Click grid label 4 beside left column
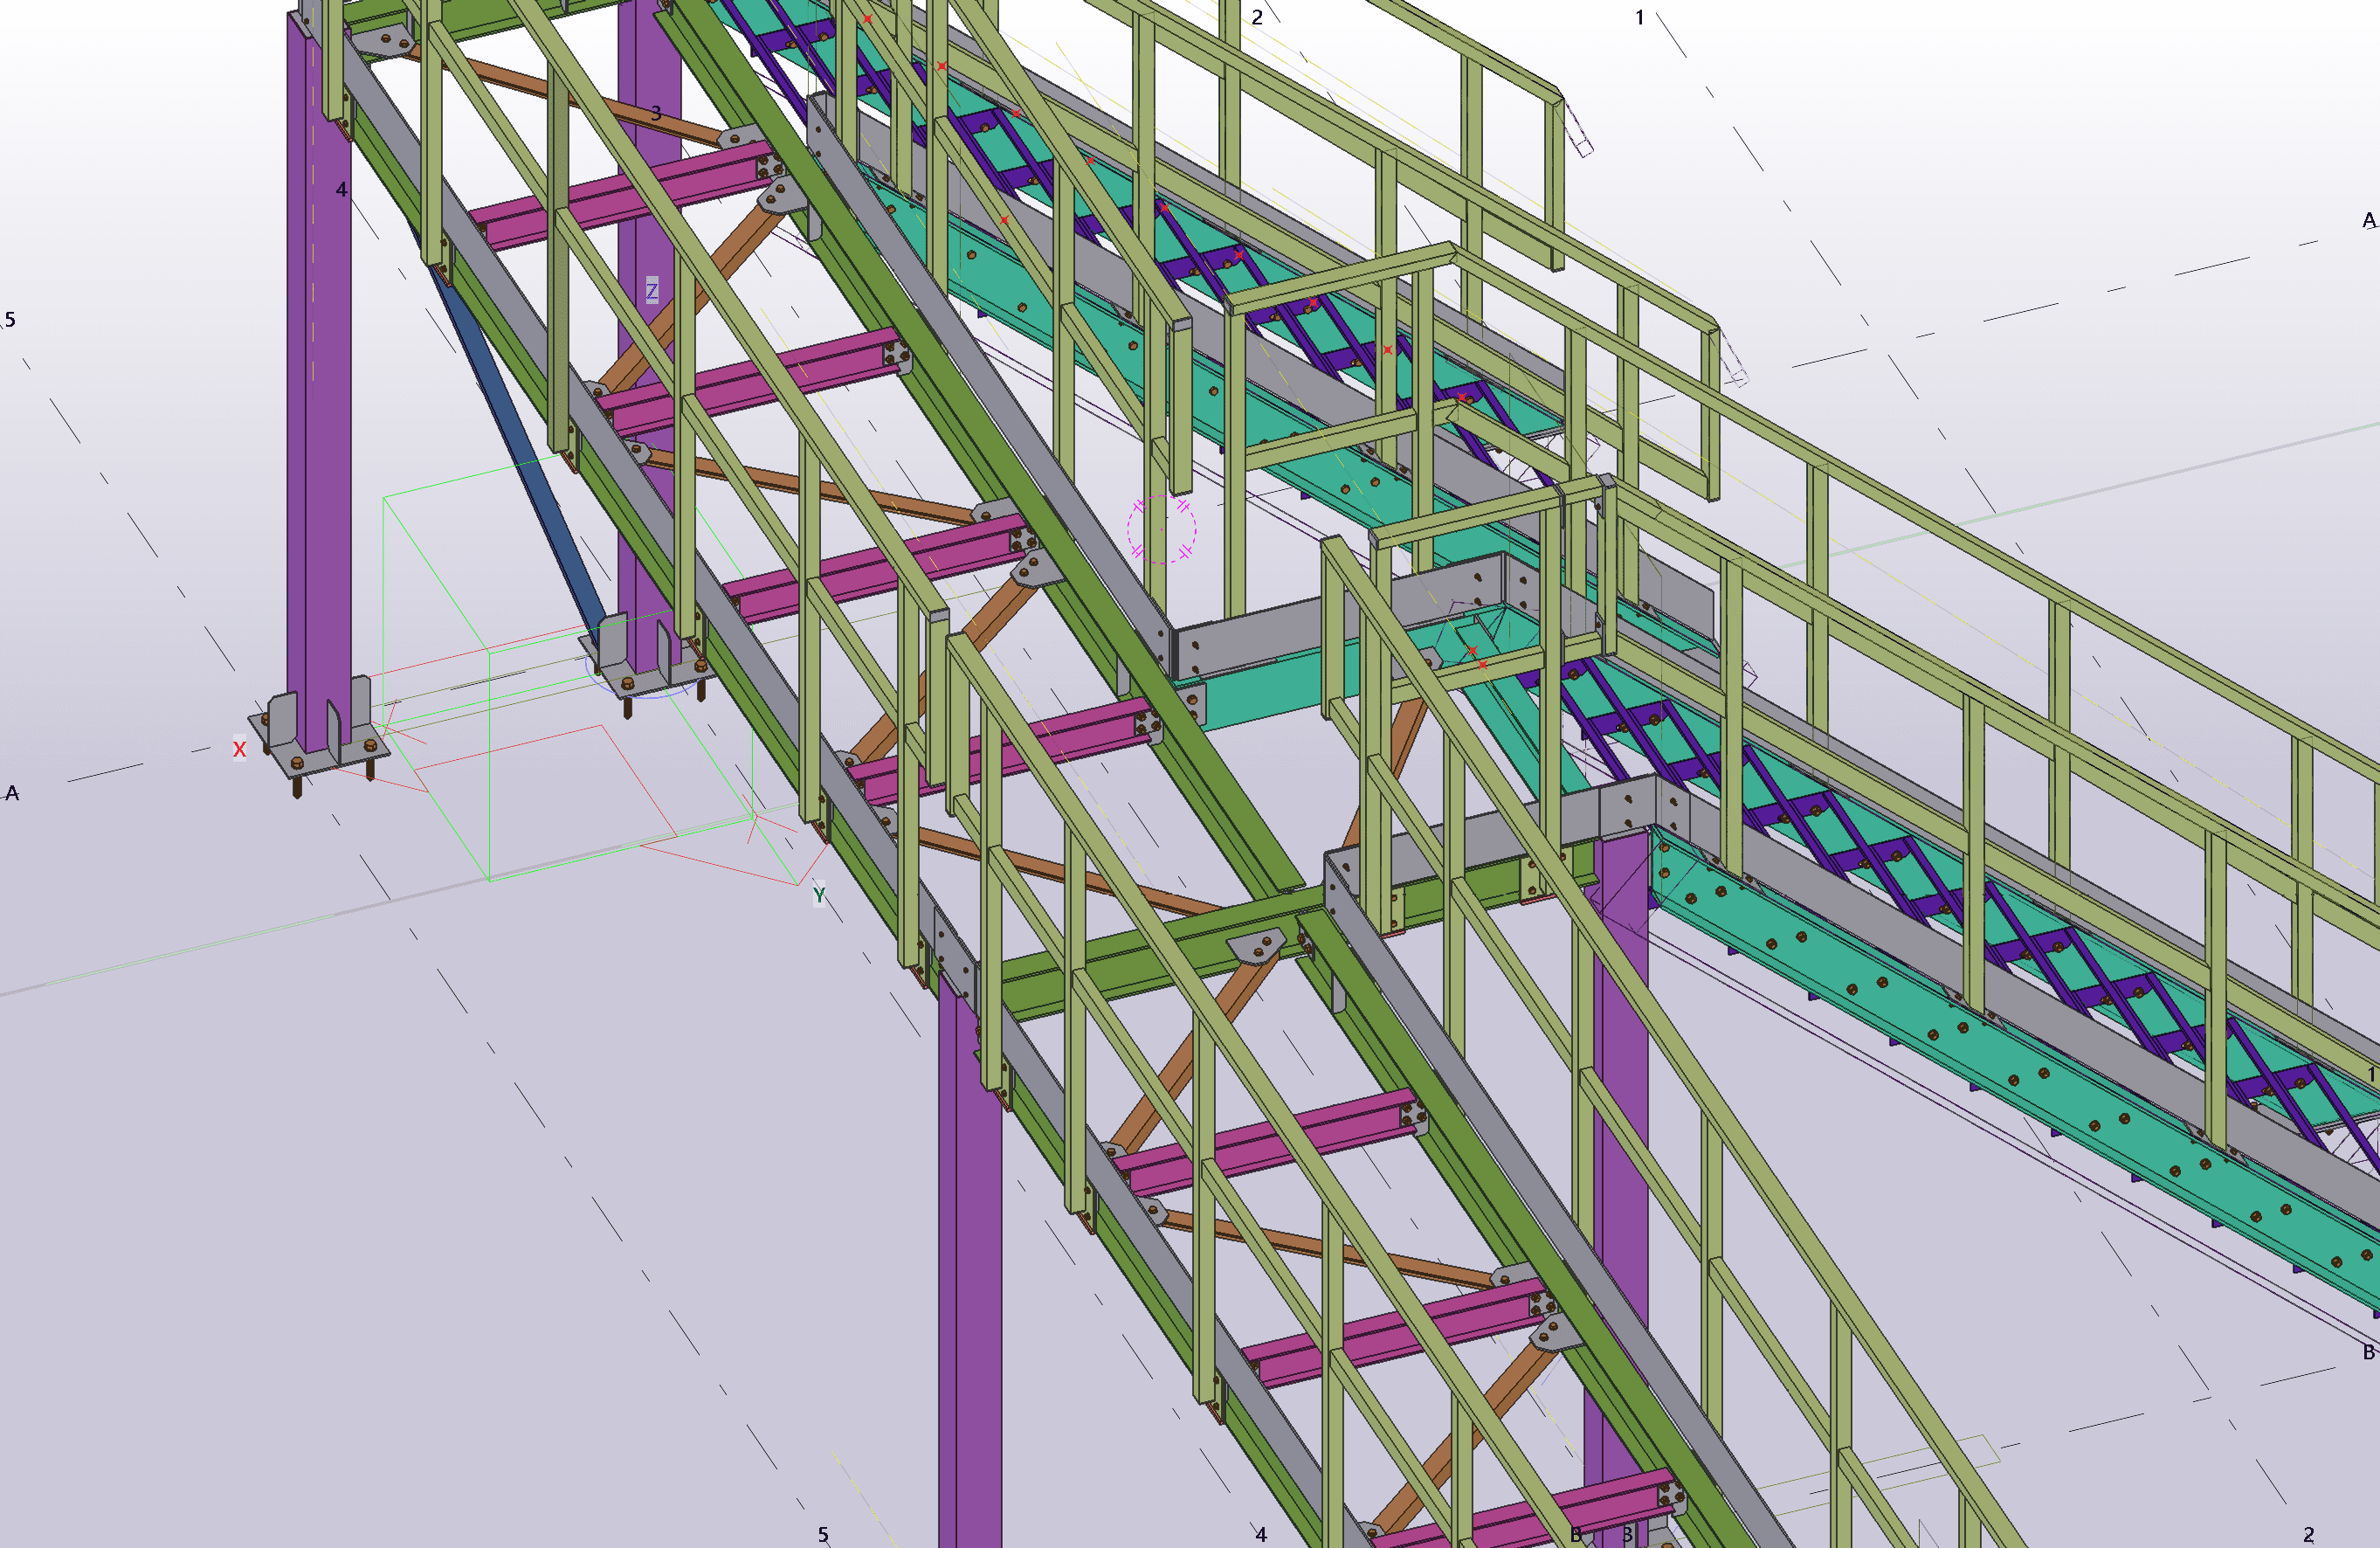Viewport: 2380px width, 1548px height. [341, 189]
